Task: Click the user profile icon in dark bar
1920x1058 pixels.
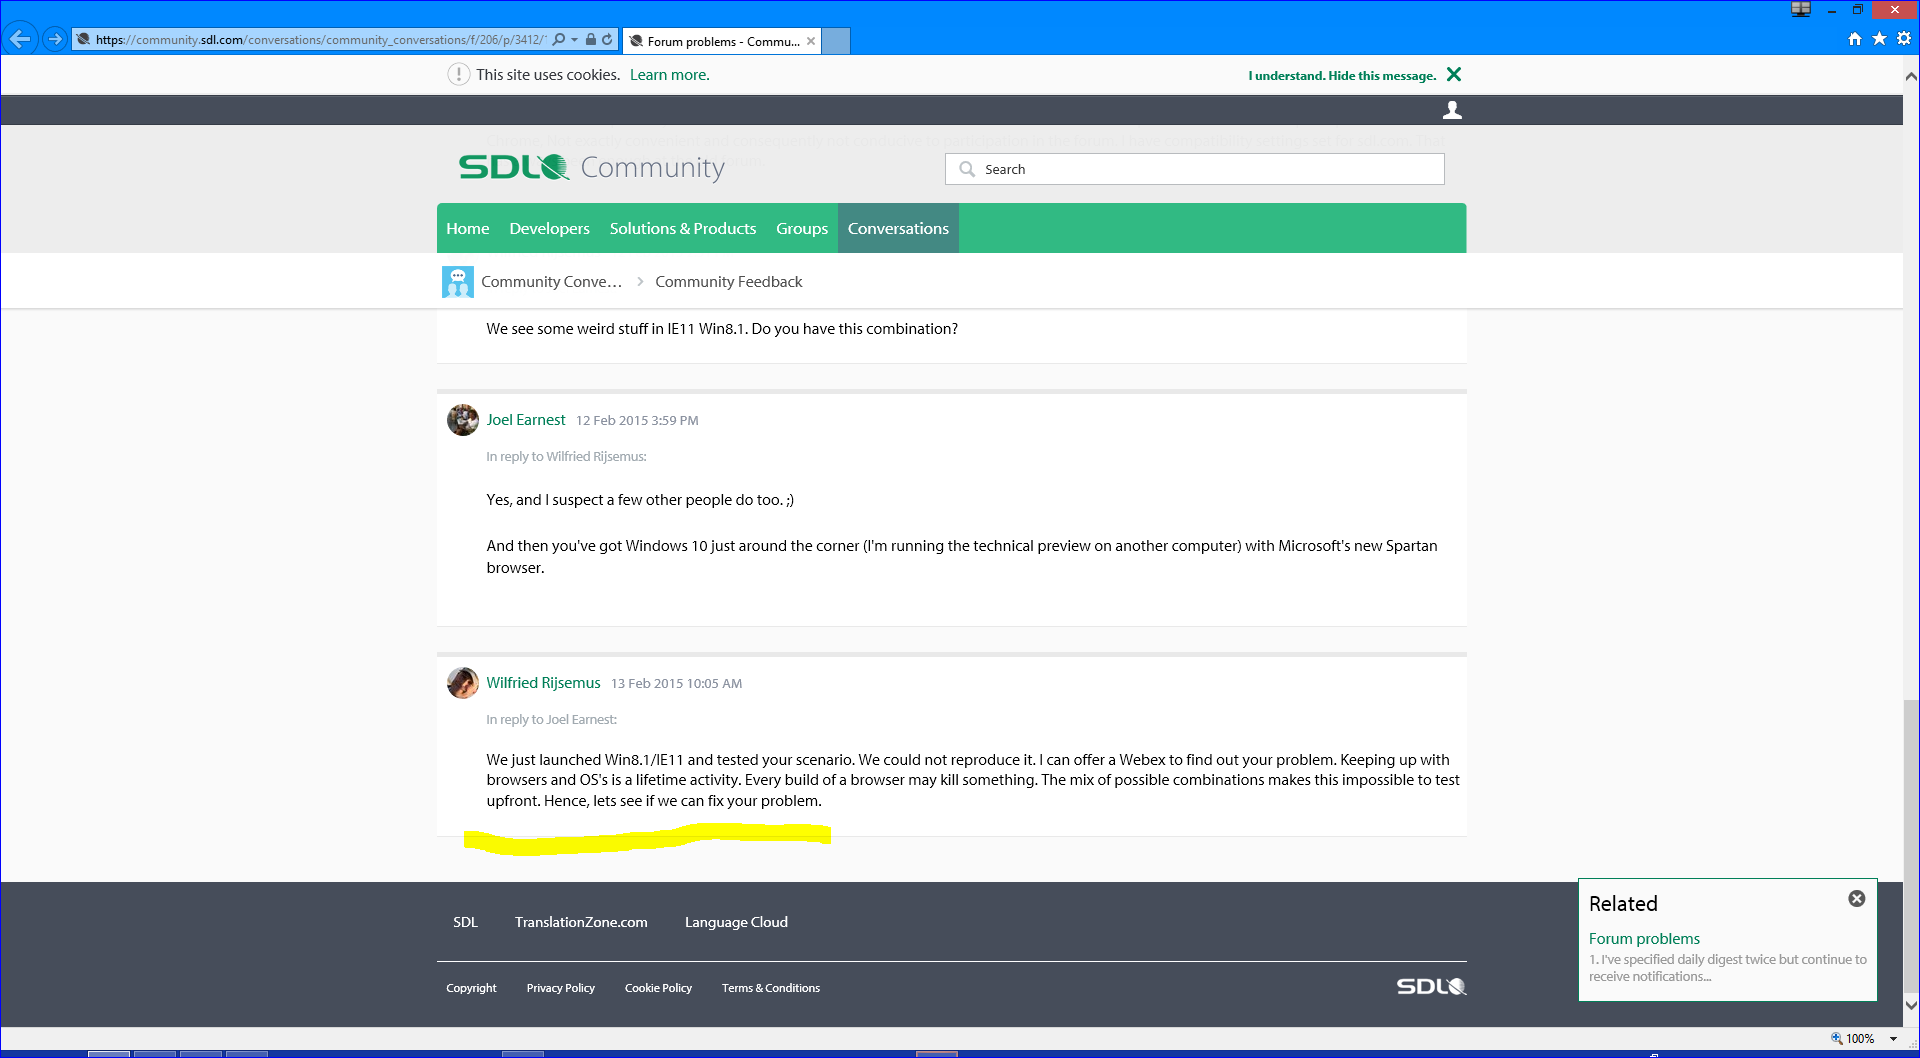Action: (x=1452, y=110)
